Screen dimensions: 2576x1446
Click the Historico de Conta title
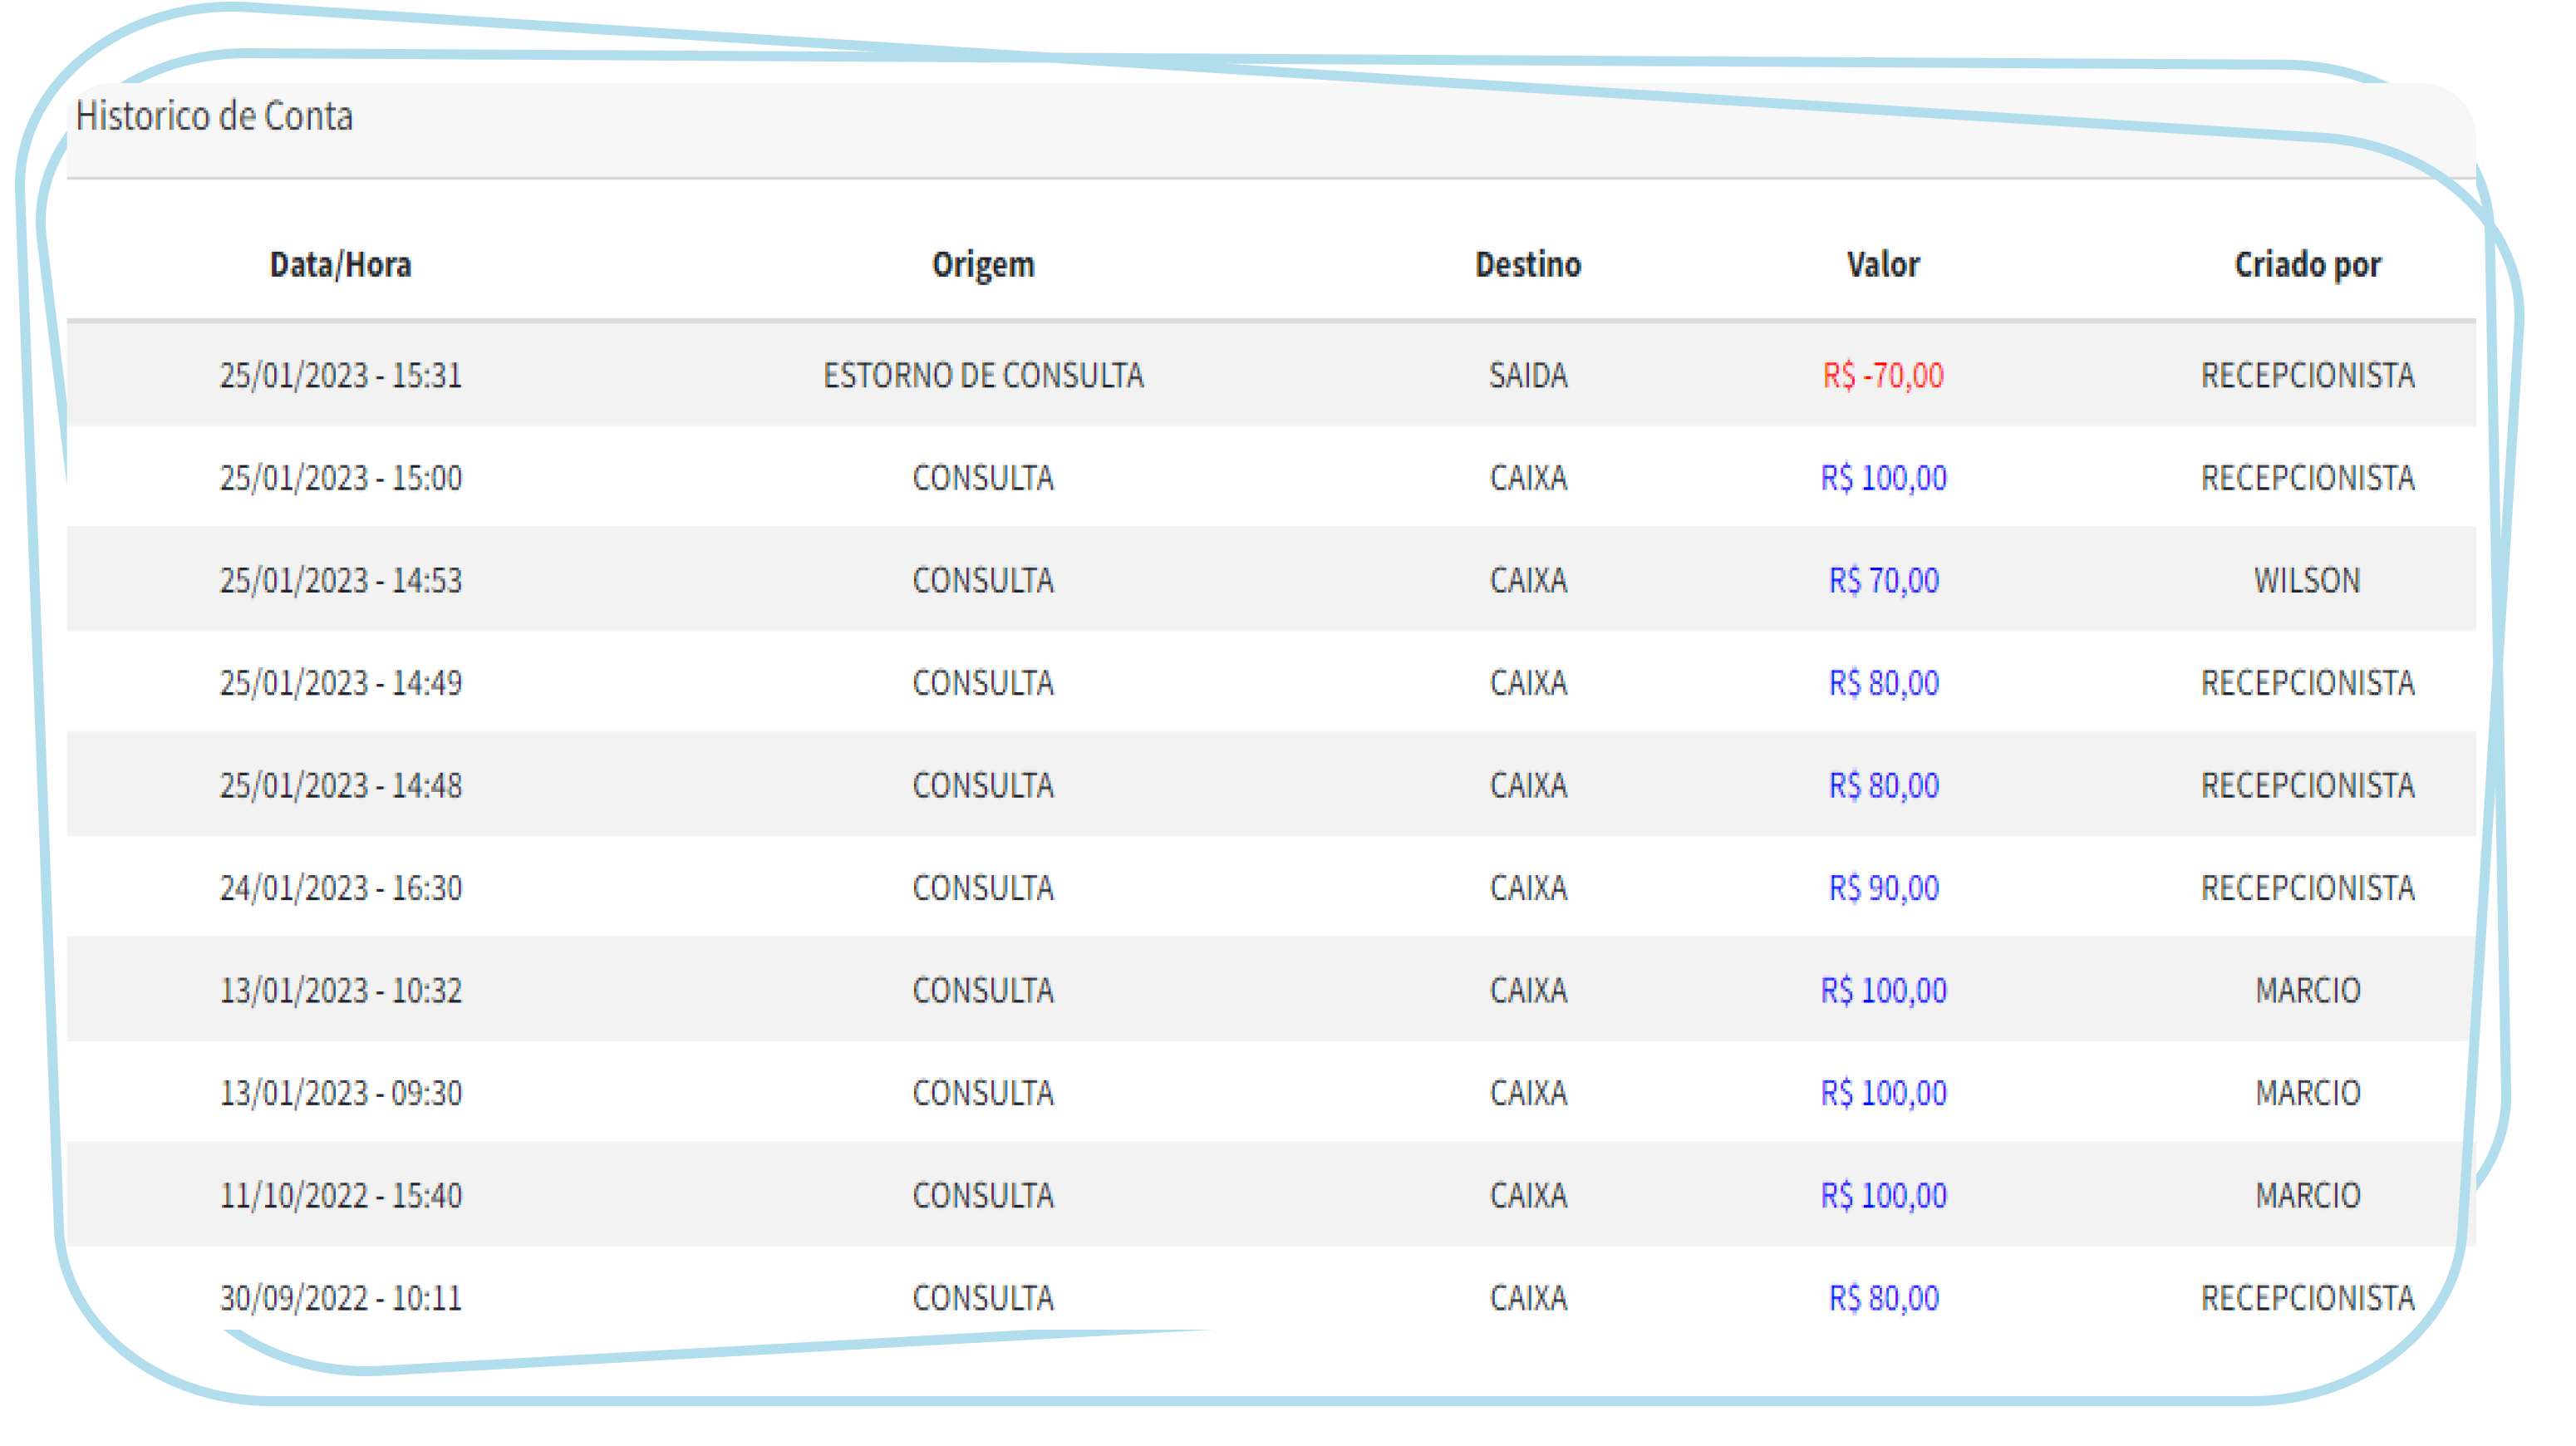[214, 117]
